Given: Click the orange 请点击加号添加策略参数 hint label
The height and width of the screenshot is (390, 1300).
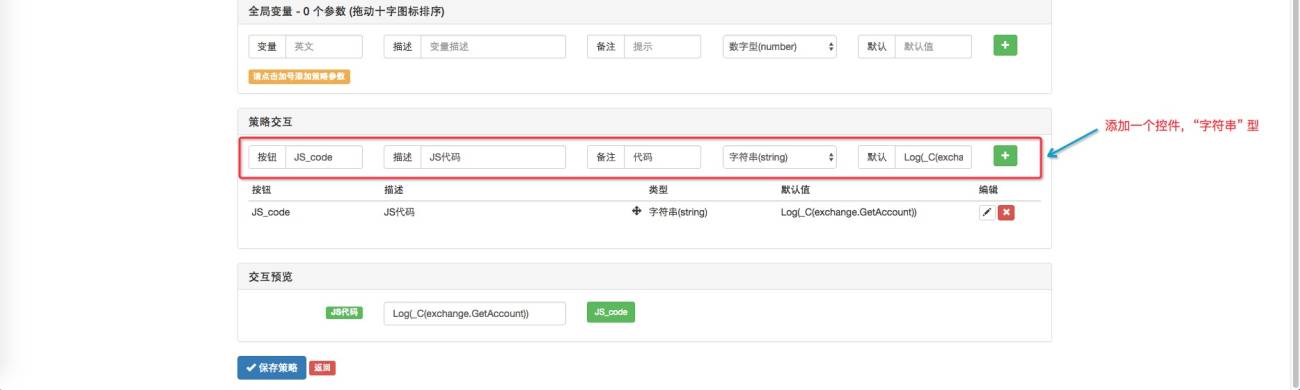Looking at the screenshot, I should click(300, 76).
